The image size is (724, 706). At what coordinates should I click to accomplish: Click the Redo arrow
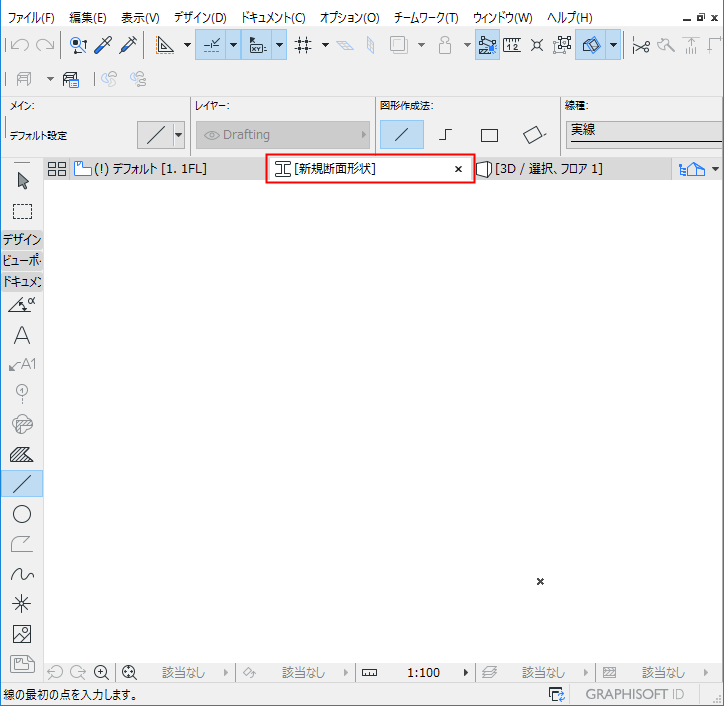(45, 45)
